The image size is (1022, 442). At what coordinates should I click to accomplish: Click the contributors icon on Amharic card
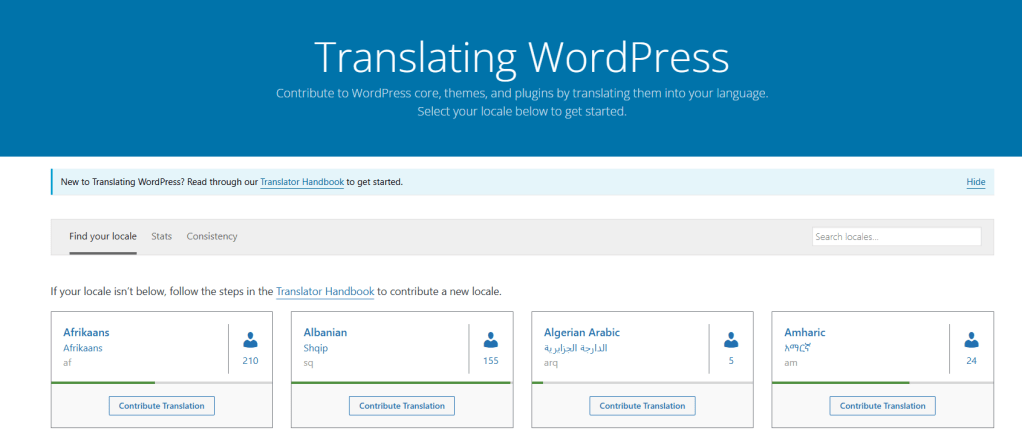pos(972,340)
